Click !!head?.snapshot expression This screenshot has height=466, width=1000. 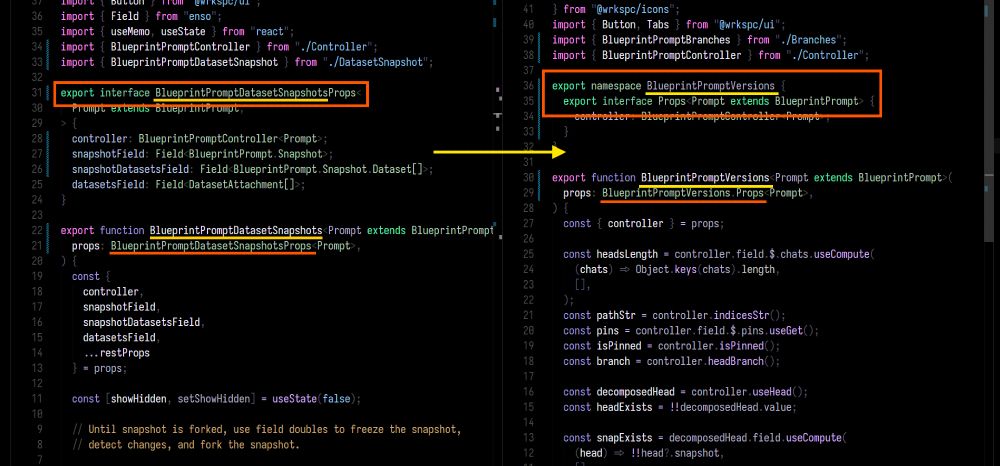(x=674, y=453)
